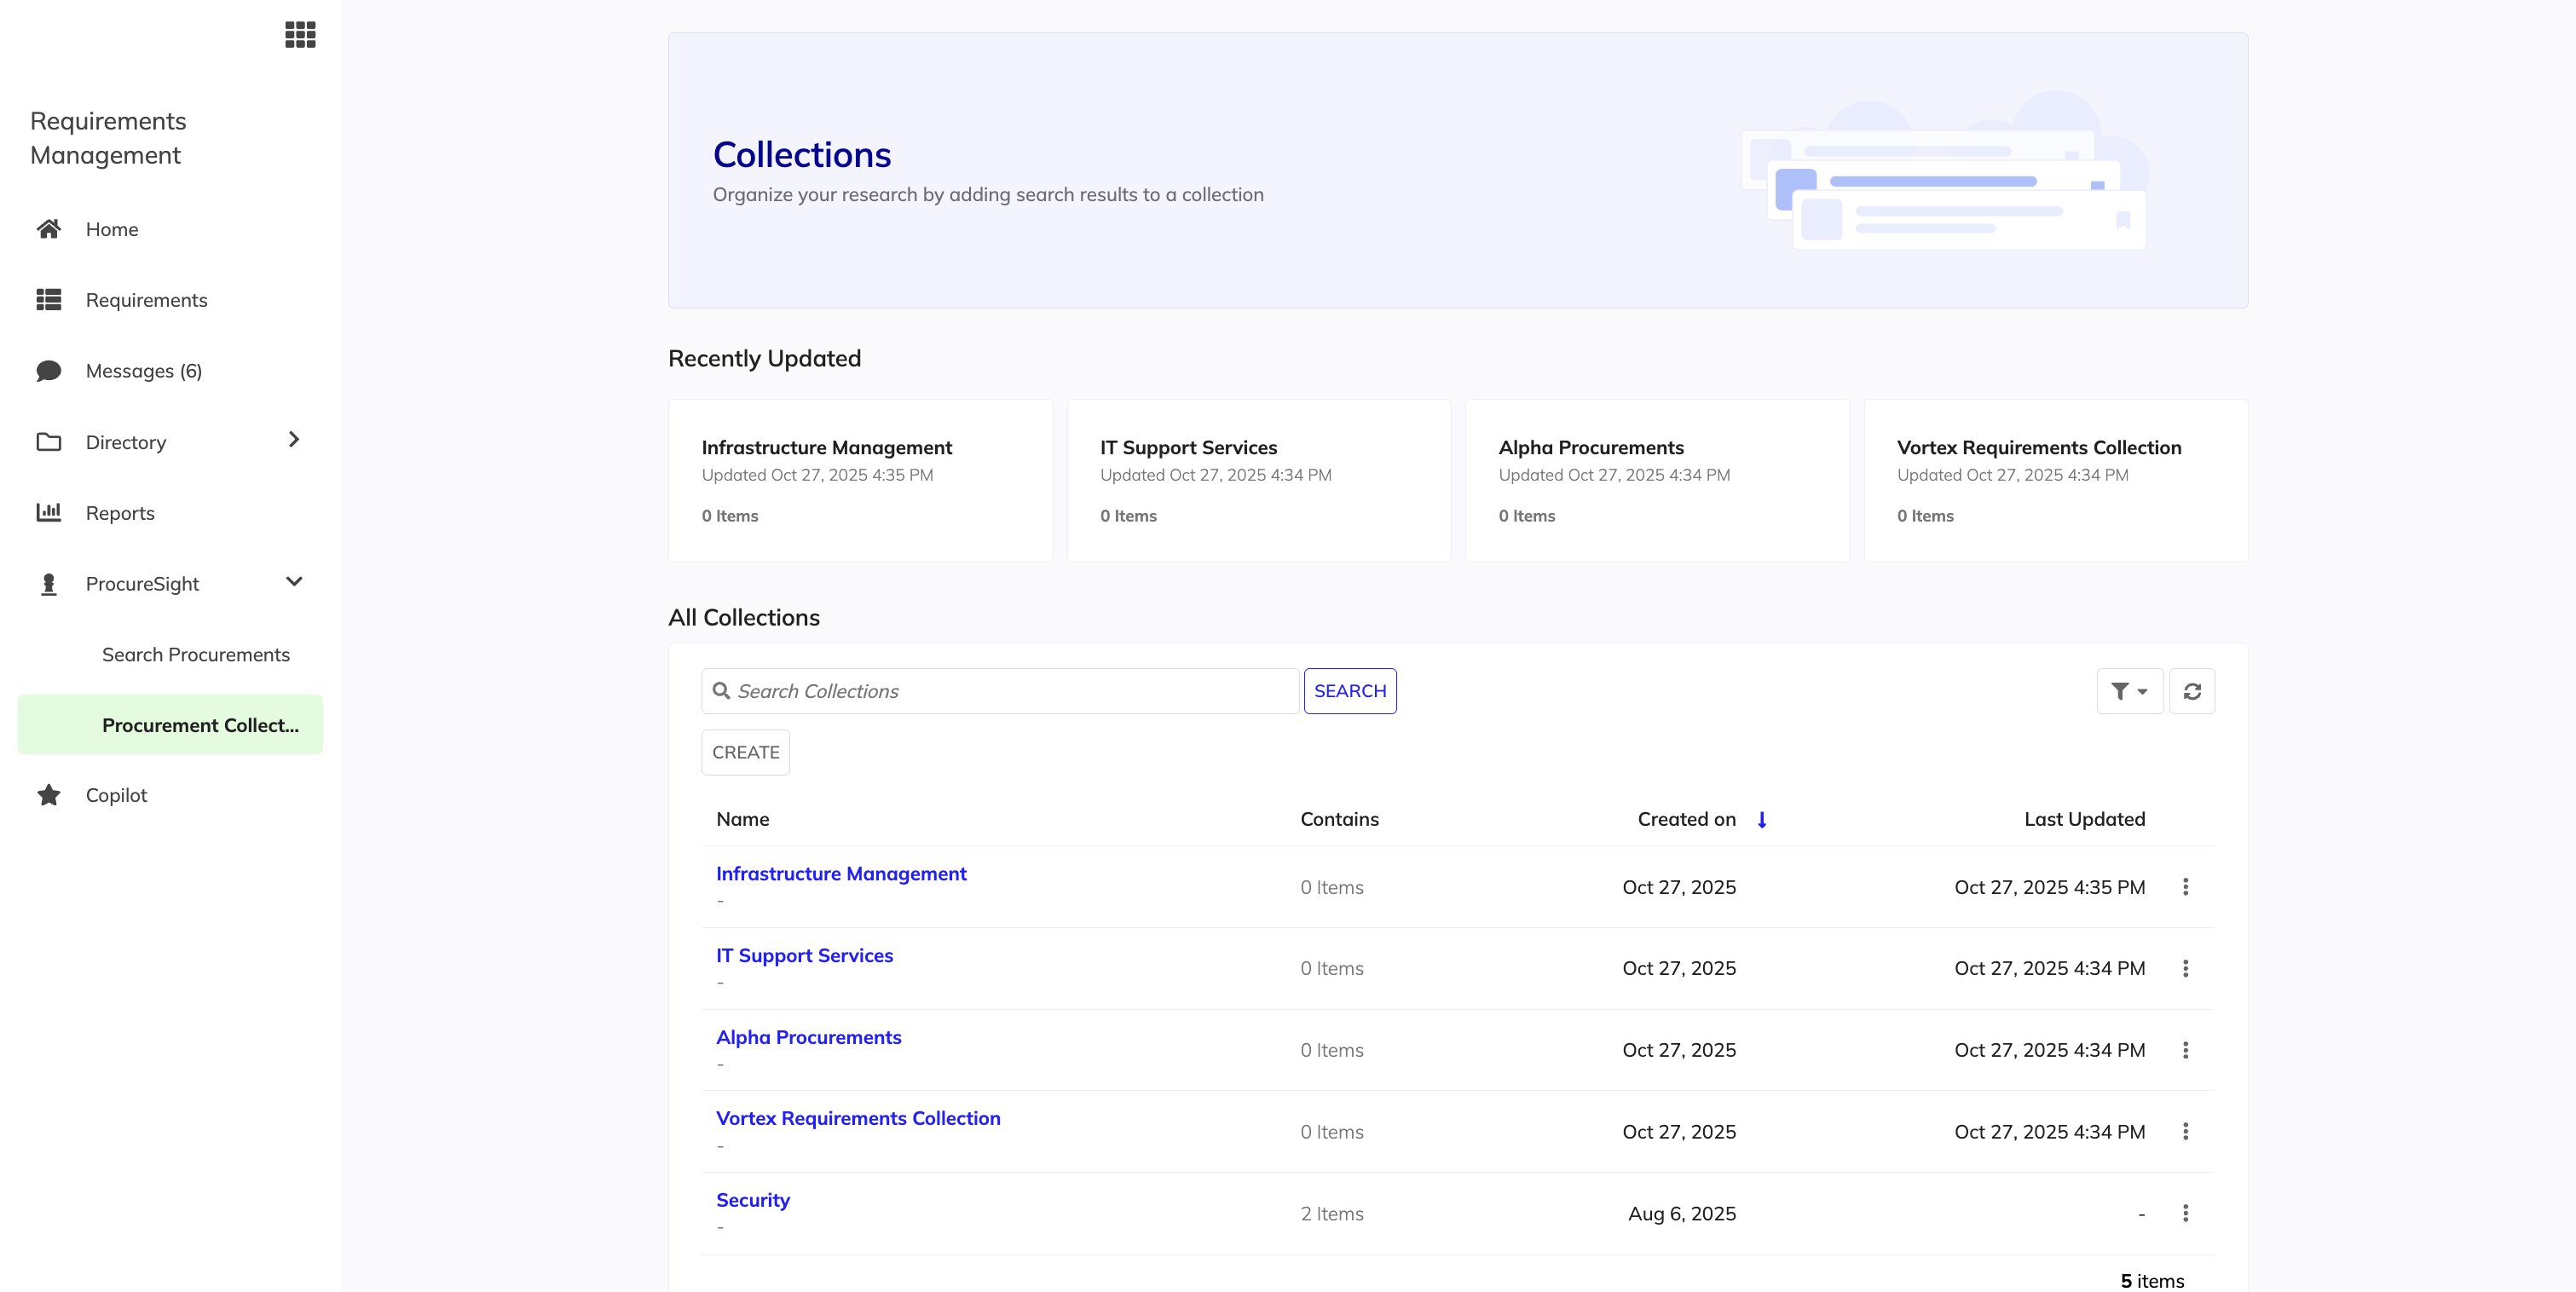Open Infrastructure Management collection link
The image size is (2576, 1292).
coord(841,874)
